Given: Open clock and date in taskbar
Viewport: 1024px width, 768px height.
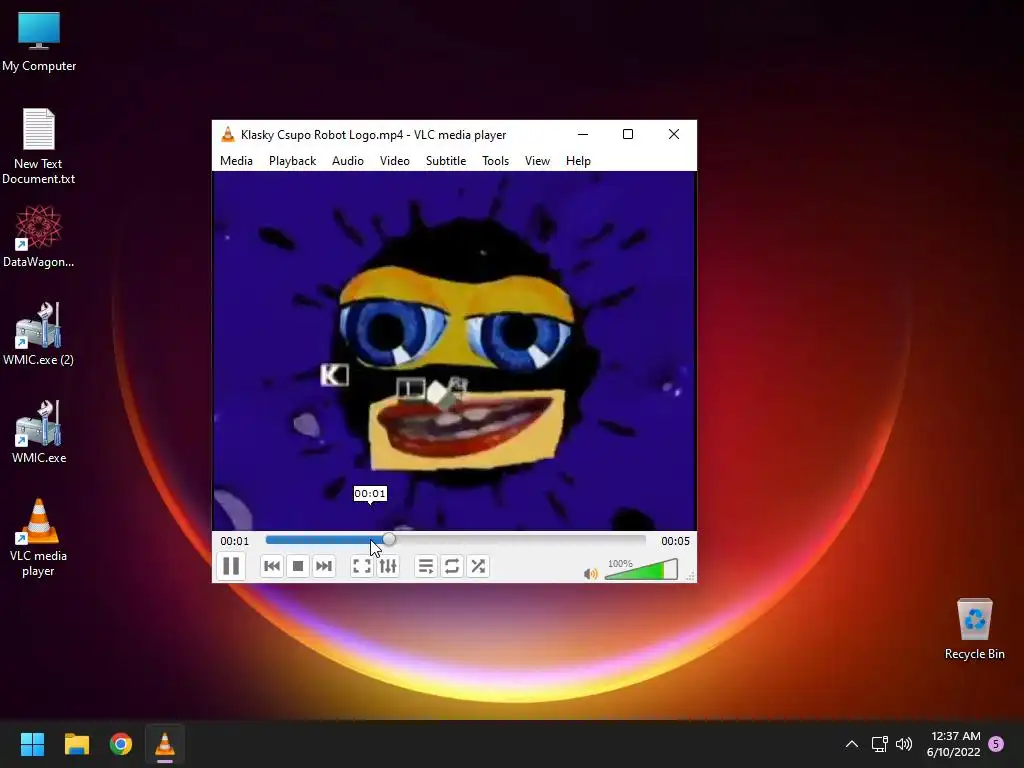Looking at the screenshot, I should coord(953,744).
